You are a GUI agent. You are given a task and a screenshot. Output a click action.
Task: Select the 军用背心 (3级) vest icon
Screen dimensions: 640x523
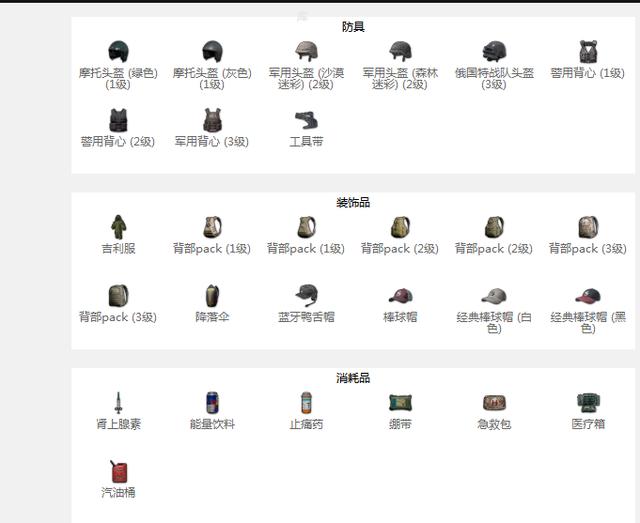pyautogui.click(x=212, y=120)
